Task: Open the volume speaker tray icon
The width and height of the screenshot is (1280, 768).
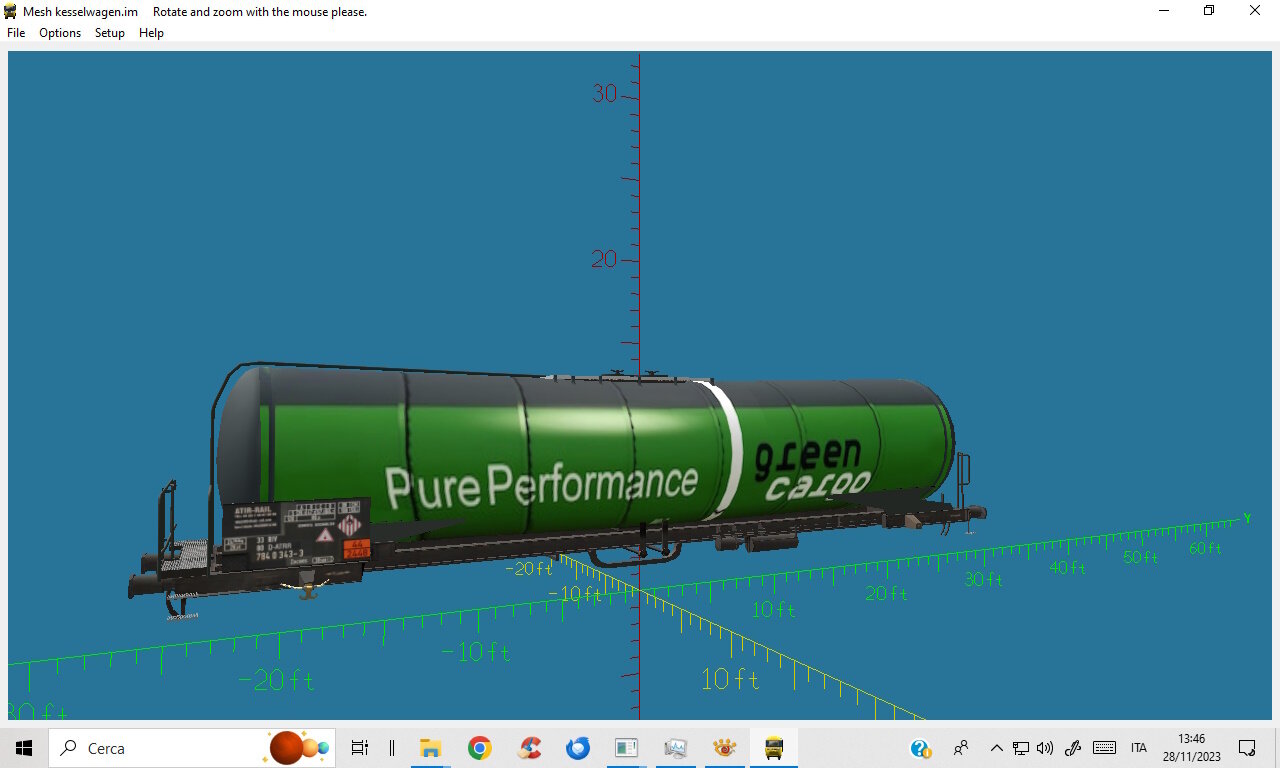Action: [x=1045, y=748]
